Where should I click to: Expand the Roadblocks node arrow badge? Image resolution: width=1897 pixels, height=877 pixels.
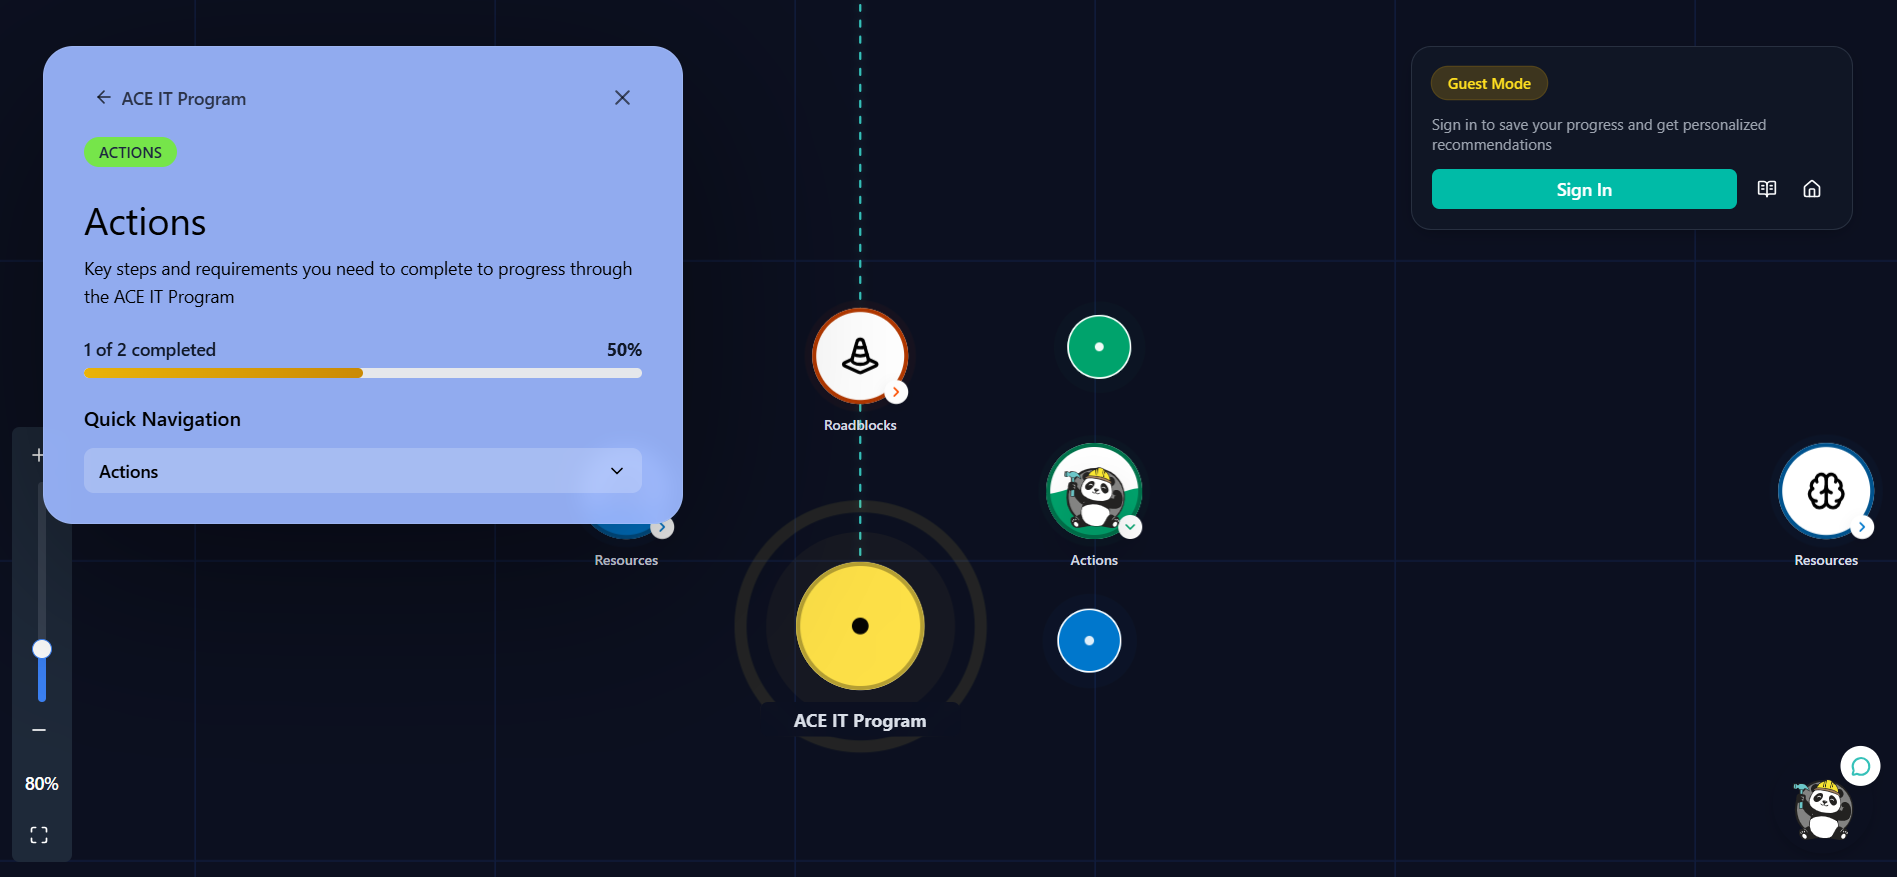tap(896, 392)
